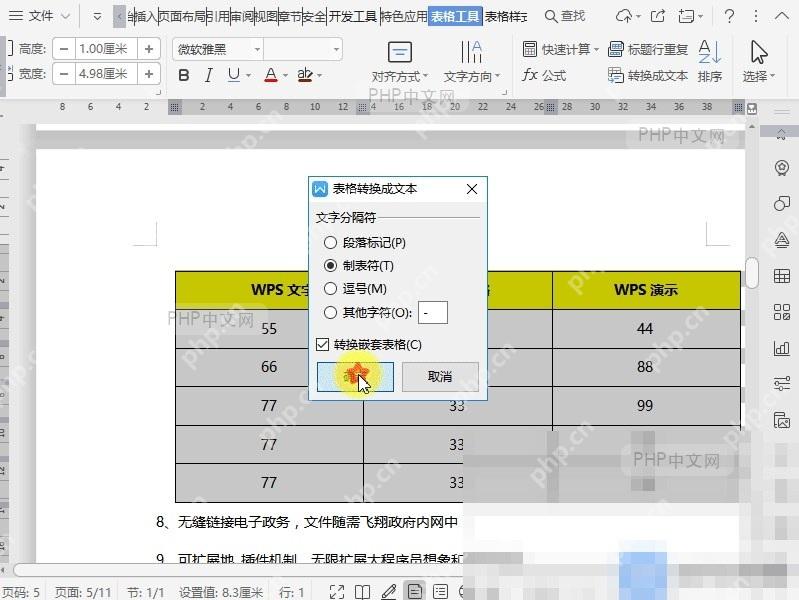
Task: Open the font name 微软雅黑 dropdown
Action: click(257, 49)
